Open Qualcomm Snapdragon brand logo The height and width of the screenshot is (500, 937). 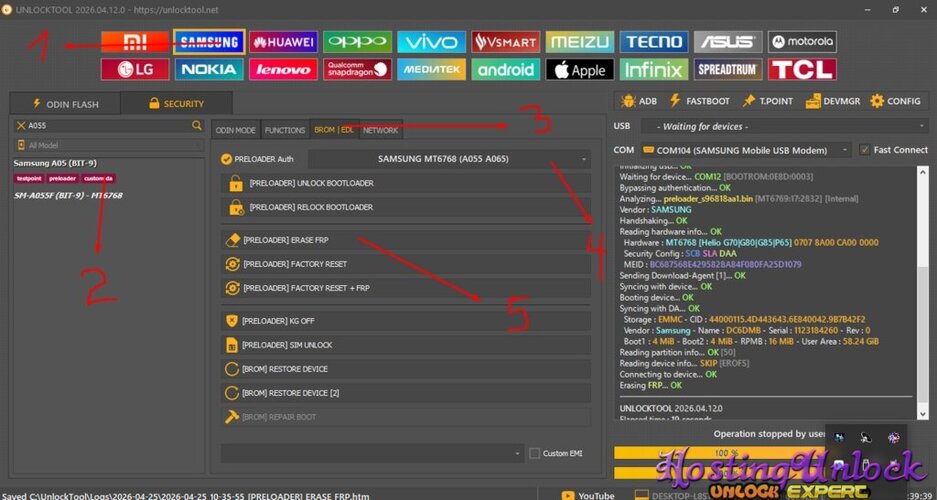point(357,69)
